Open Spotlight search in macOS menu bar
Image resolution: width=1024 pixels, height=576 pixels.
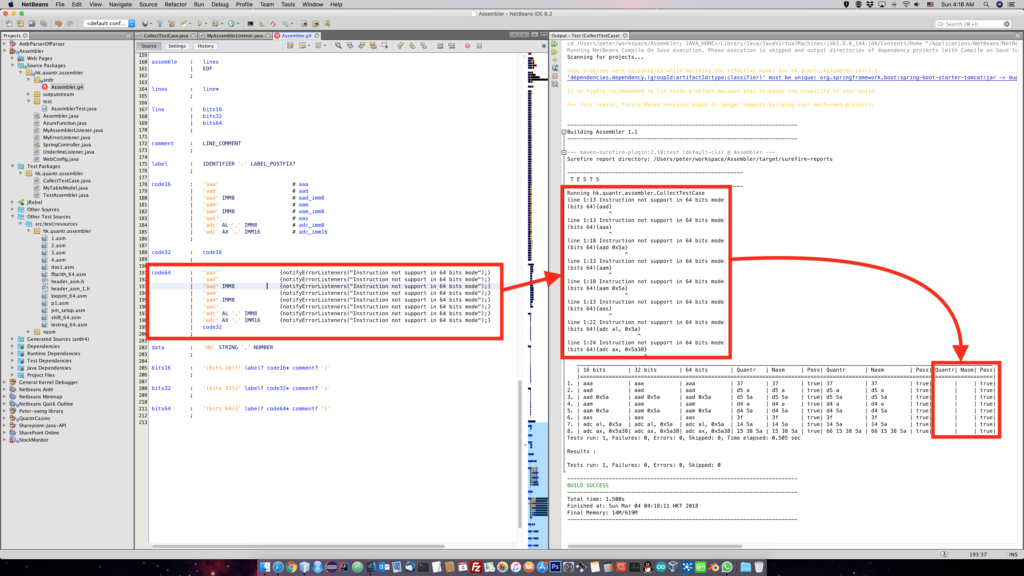click(986, 5)
